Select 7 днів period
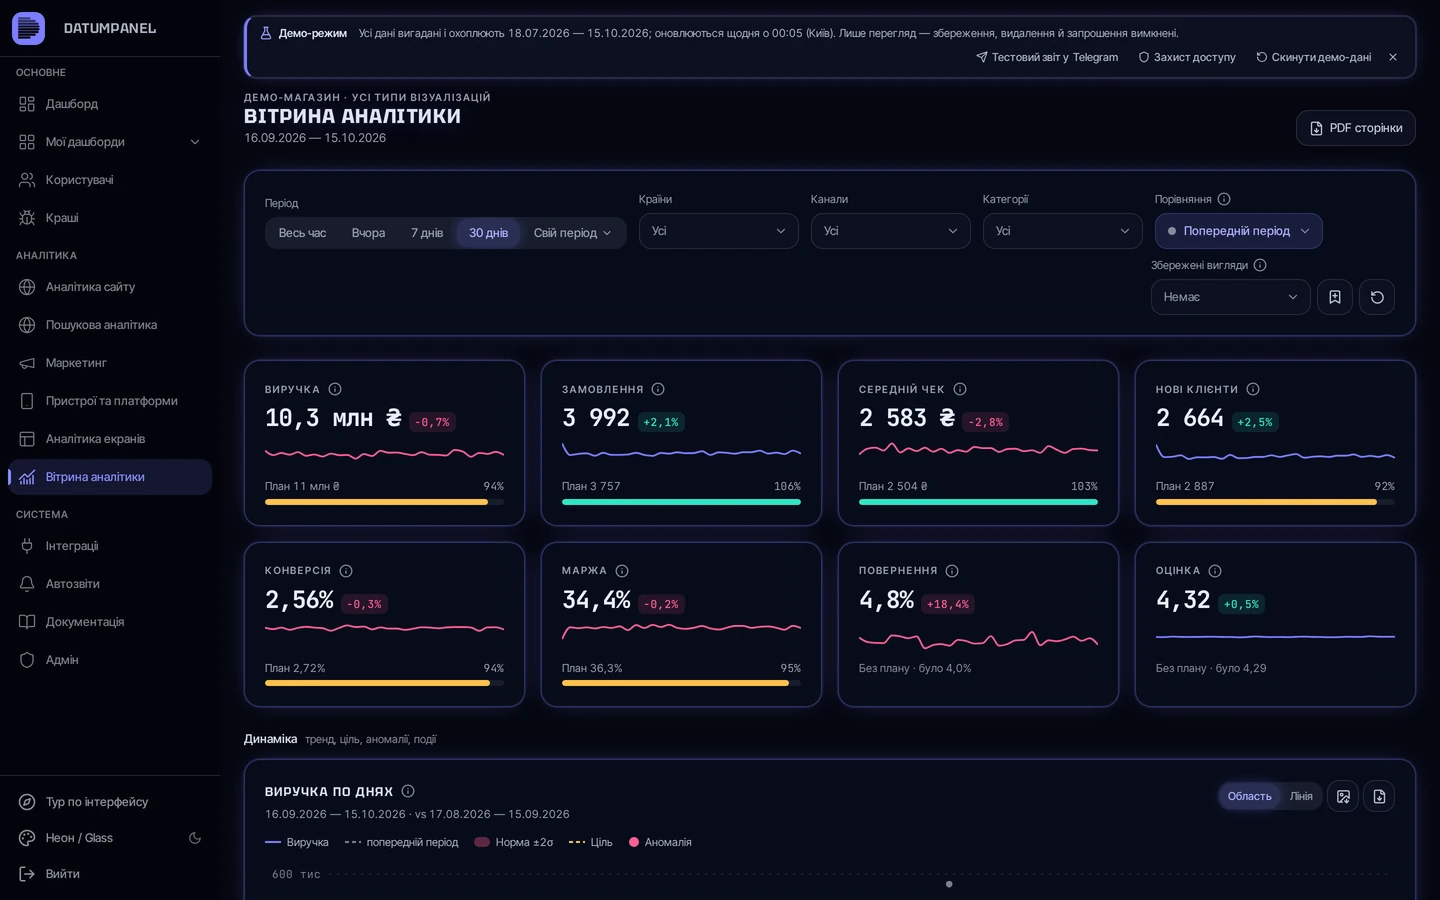Screen dimensions: 1440x900 427,233
